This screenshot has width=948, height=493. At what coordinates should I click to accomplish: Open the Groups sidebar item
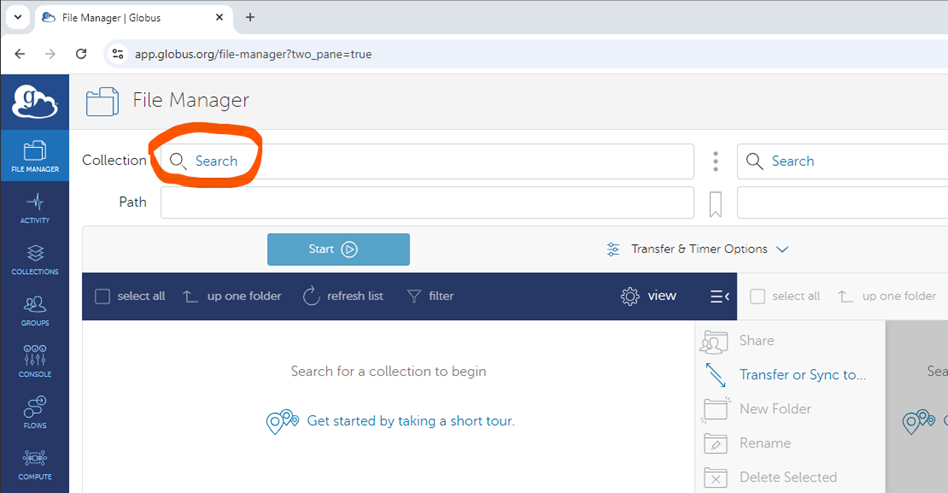[34, 310]
